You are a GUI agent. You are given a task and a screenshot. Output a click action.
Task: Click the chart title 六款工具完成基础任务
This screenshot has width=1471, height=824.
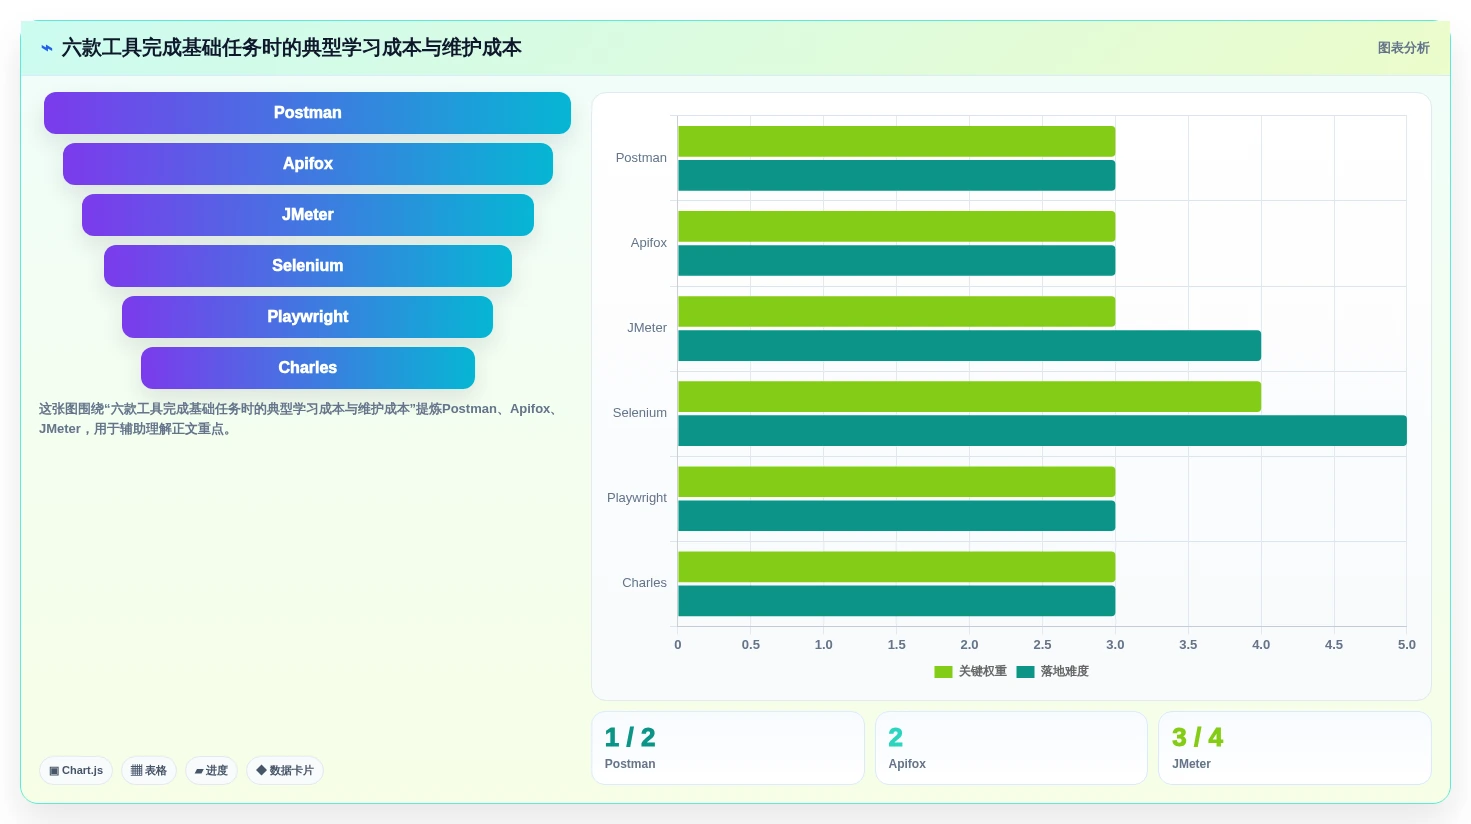[291, 48]
